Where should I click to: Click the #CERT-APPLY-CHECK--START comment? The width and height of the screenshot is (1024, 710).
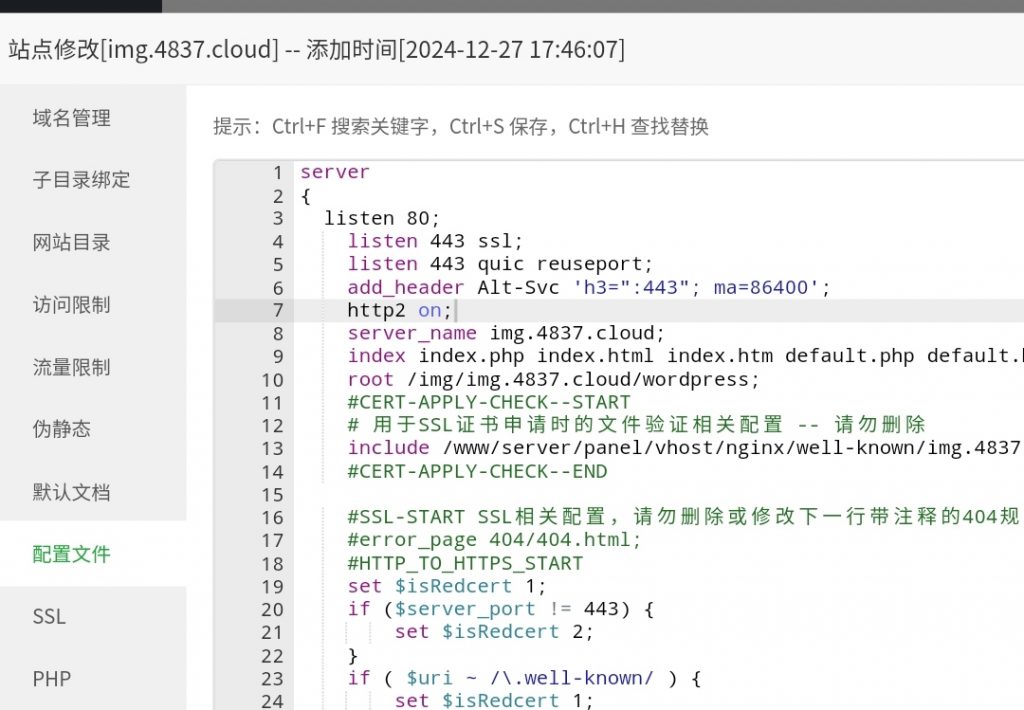point(488,402)
